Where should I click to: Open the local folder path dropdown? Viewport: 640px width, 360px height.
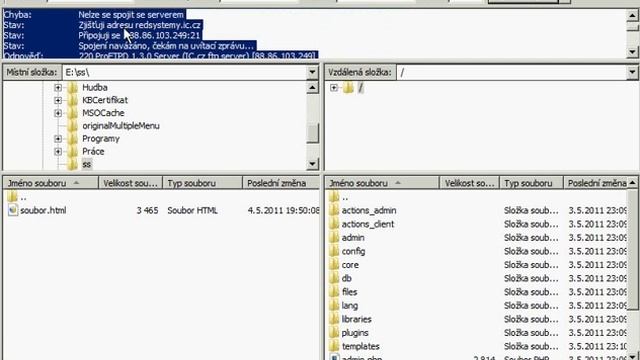[312, 73]
